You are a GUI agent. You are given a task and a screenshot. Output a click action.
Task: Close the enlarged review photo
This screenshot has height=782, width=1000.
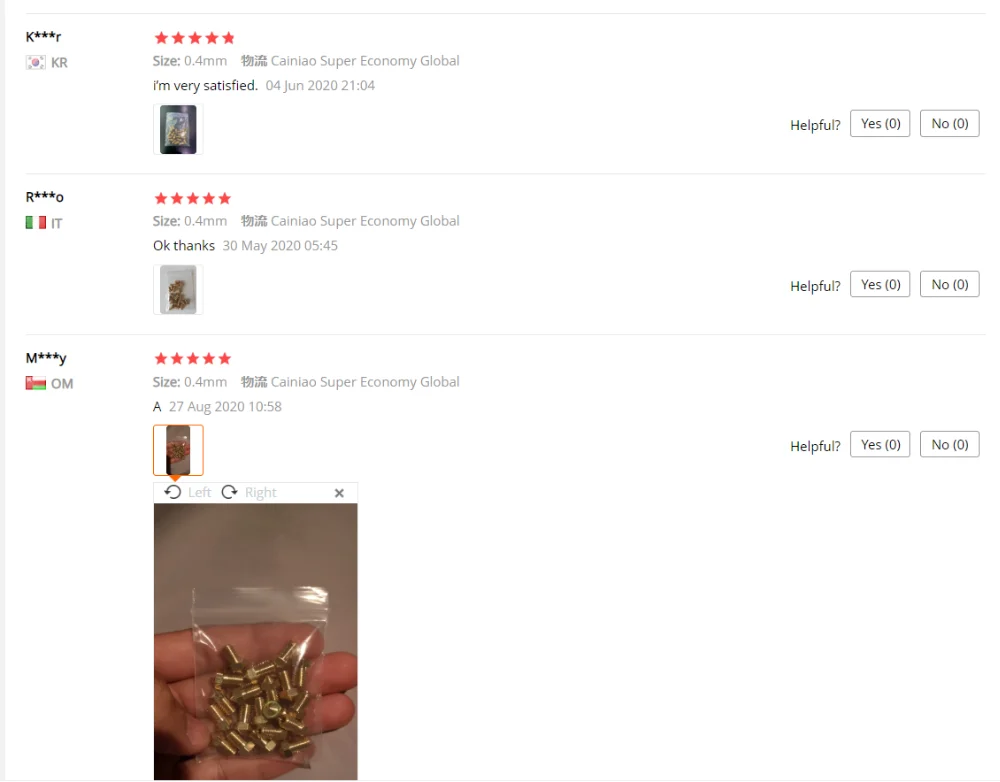339,492
